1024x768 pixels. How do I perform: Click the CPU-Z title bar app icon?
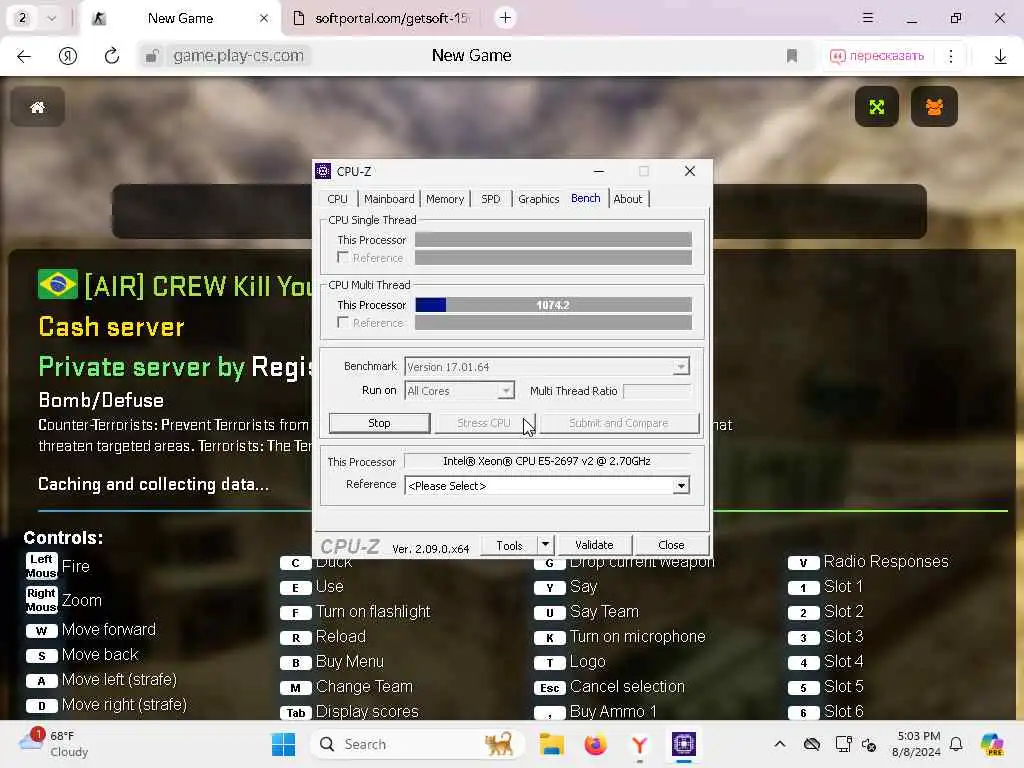(323, 171)
